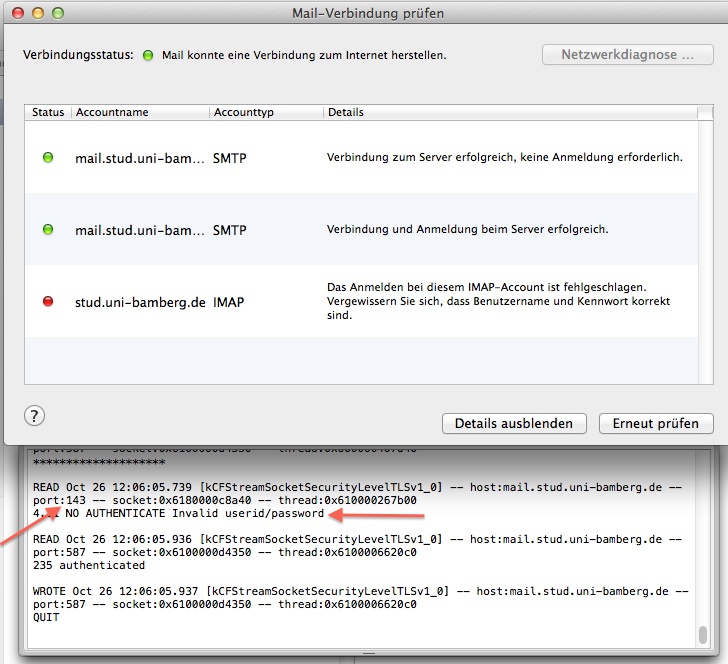Click the log panel vertical scrollbar thumb
728x664 pixels.
703,635
